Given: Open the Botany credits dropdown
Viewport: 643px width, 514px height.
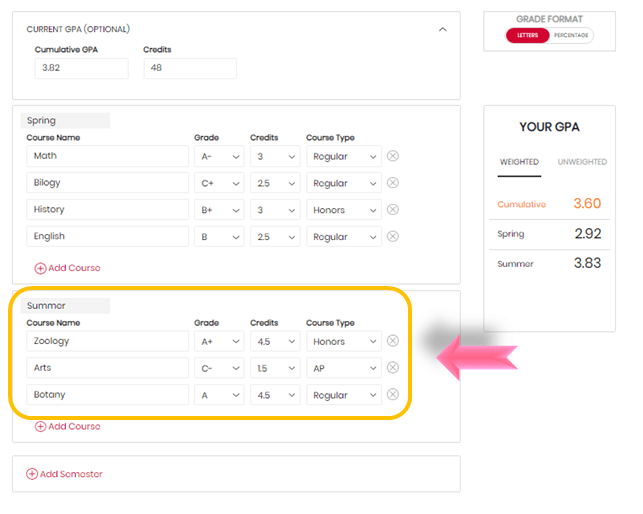Looking at the screenshot, I should tap(275, 395).
